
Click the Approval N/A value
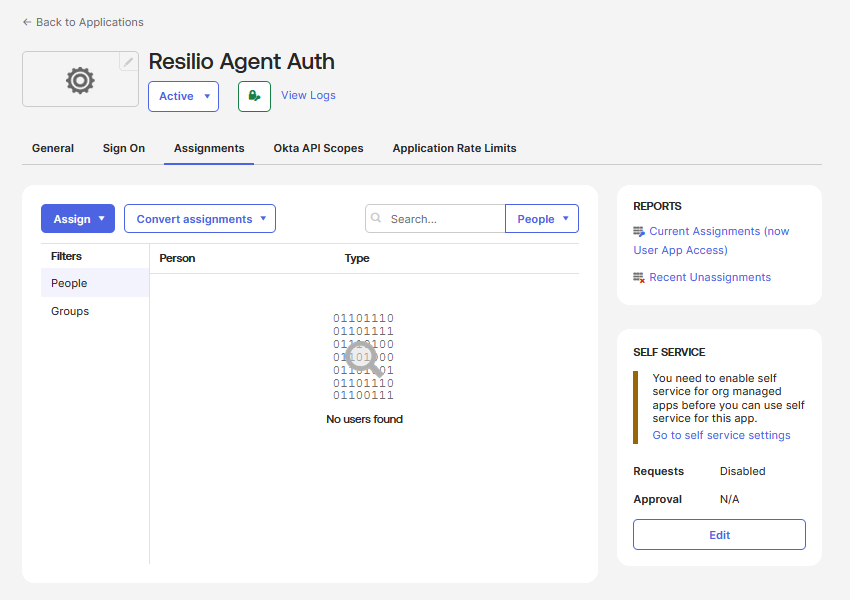tap(729, 500)
